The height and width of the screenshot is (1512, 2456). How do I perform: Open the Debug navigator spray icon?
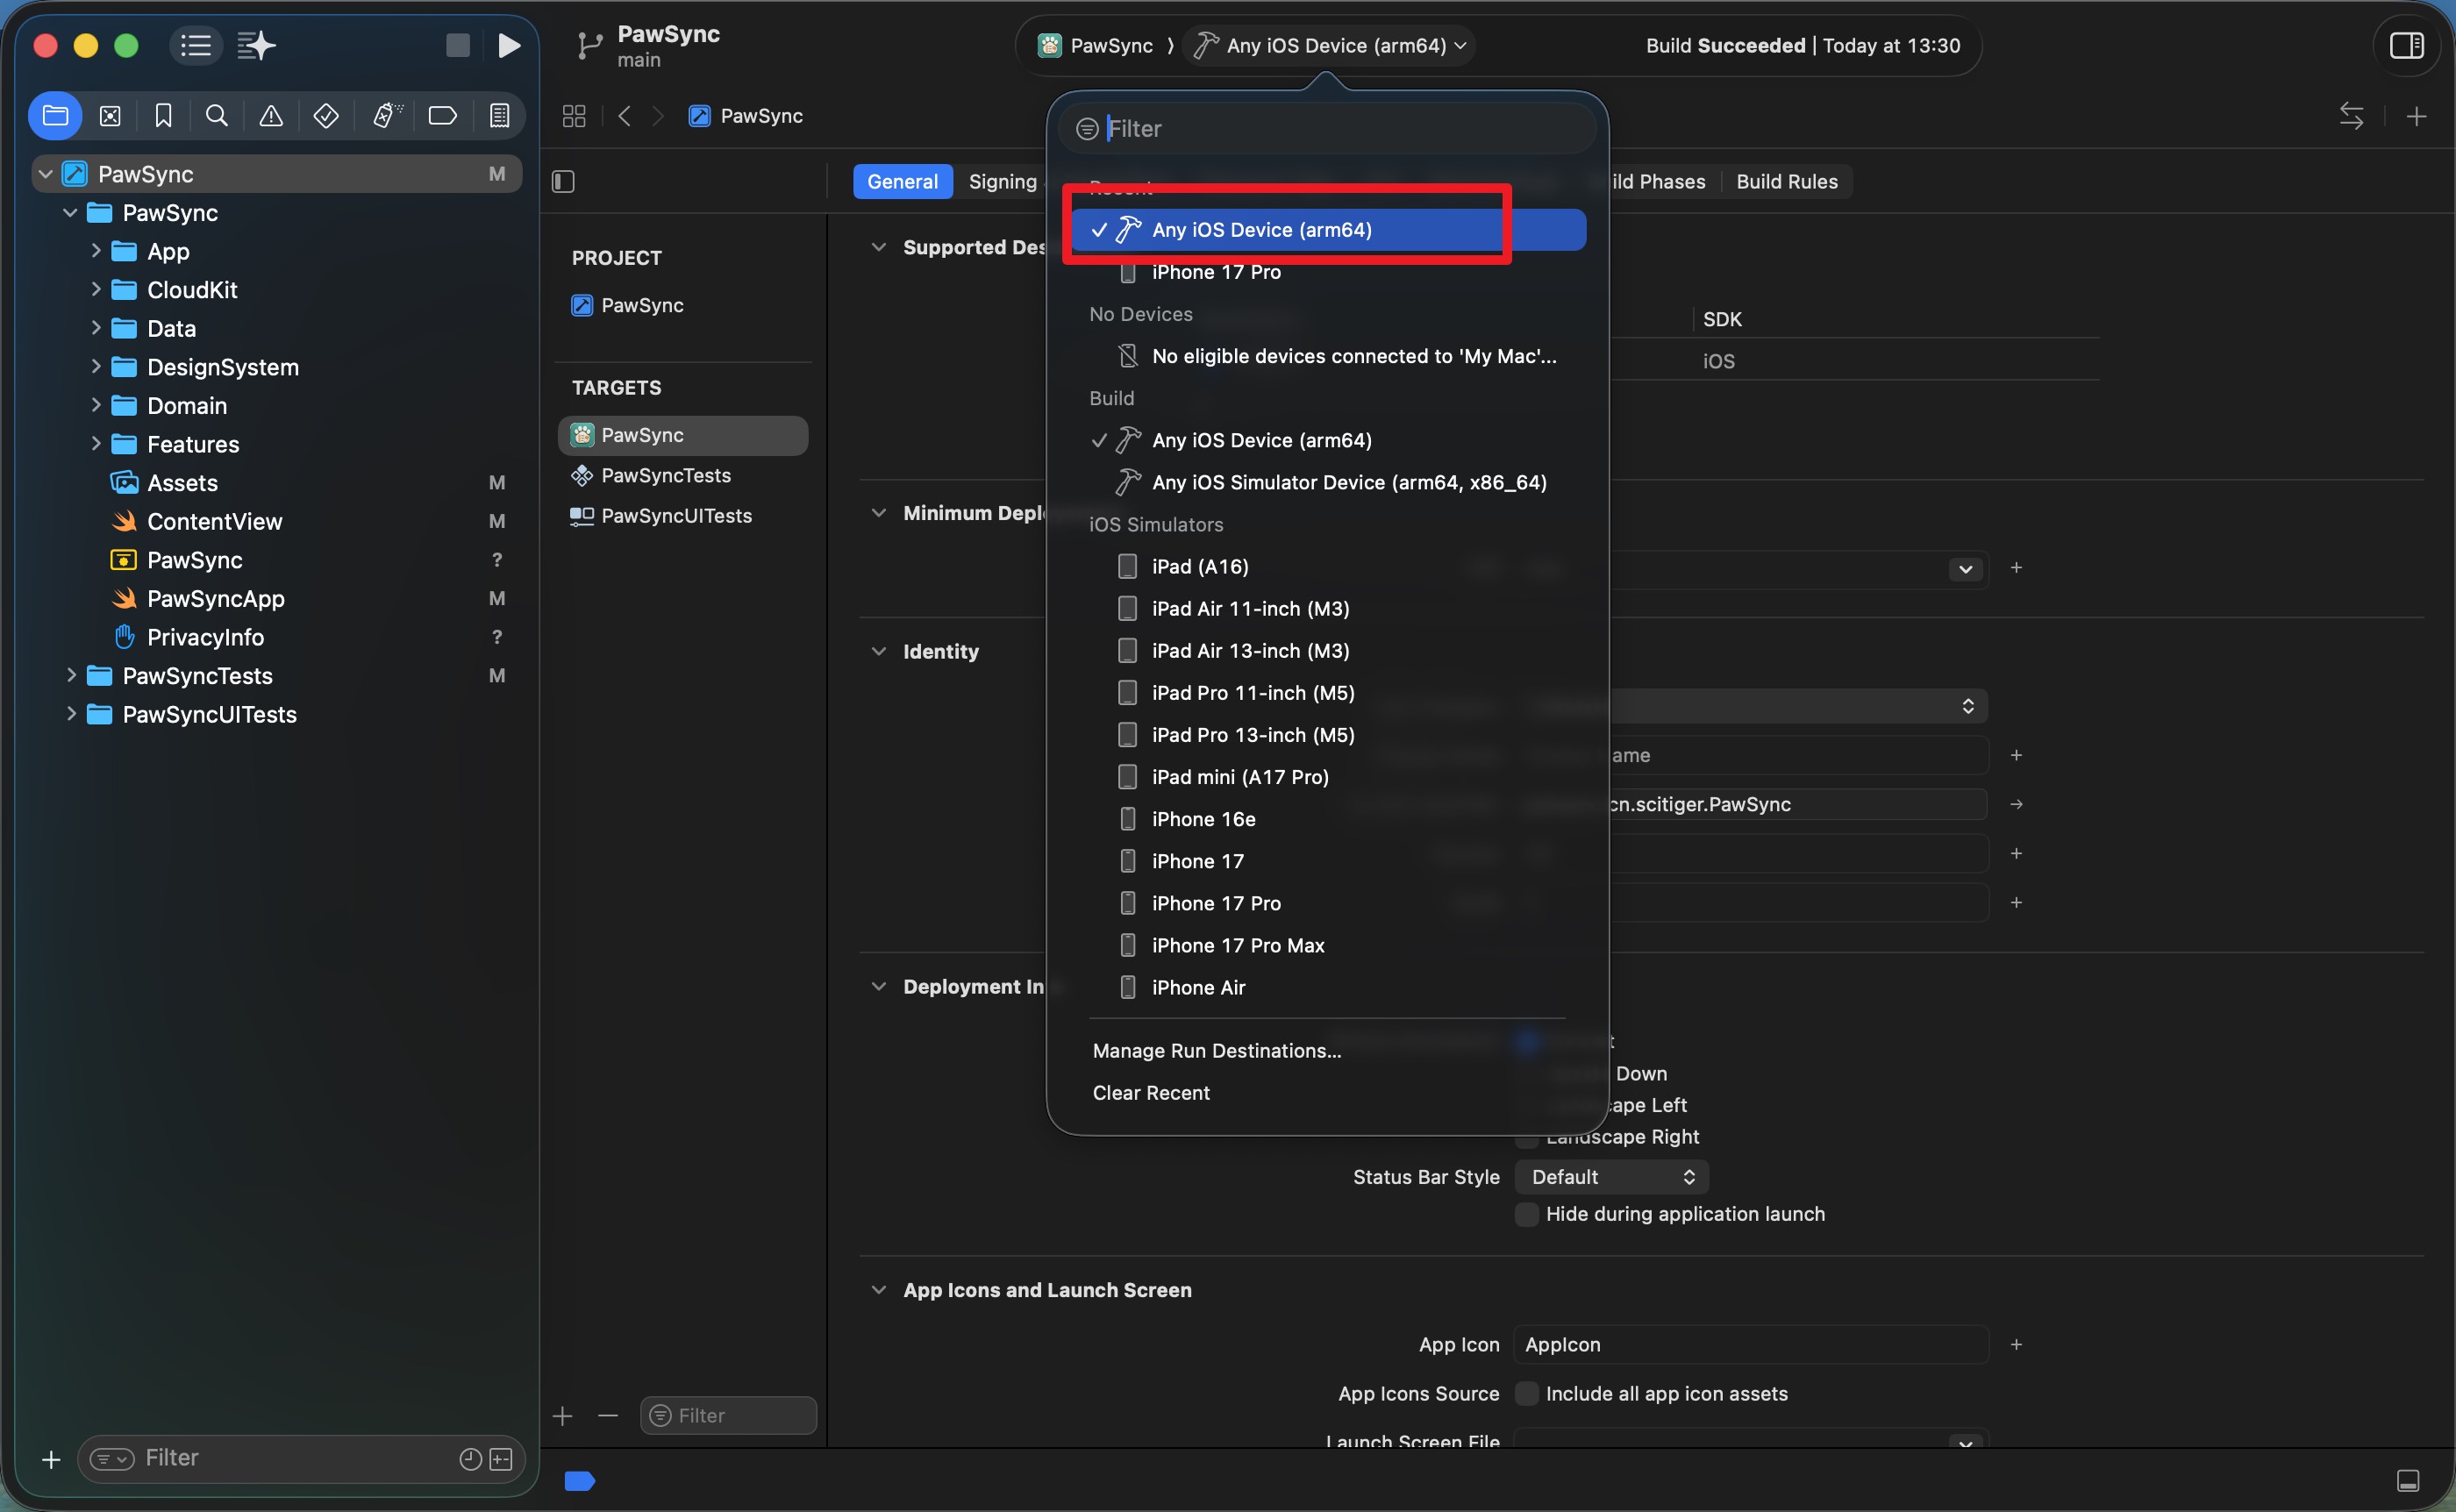click(387, 116)
